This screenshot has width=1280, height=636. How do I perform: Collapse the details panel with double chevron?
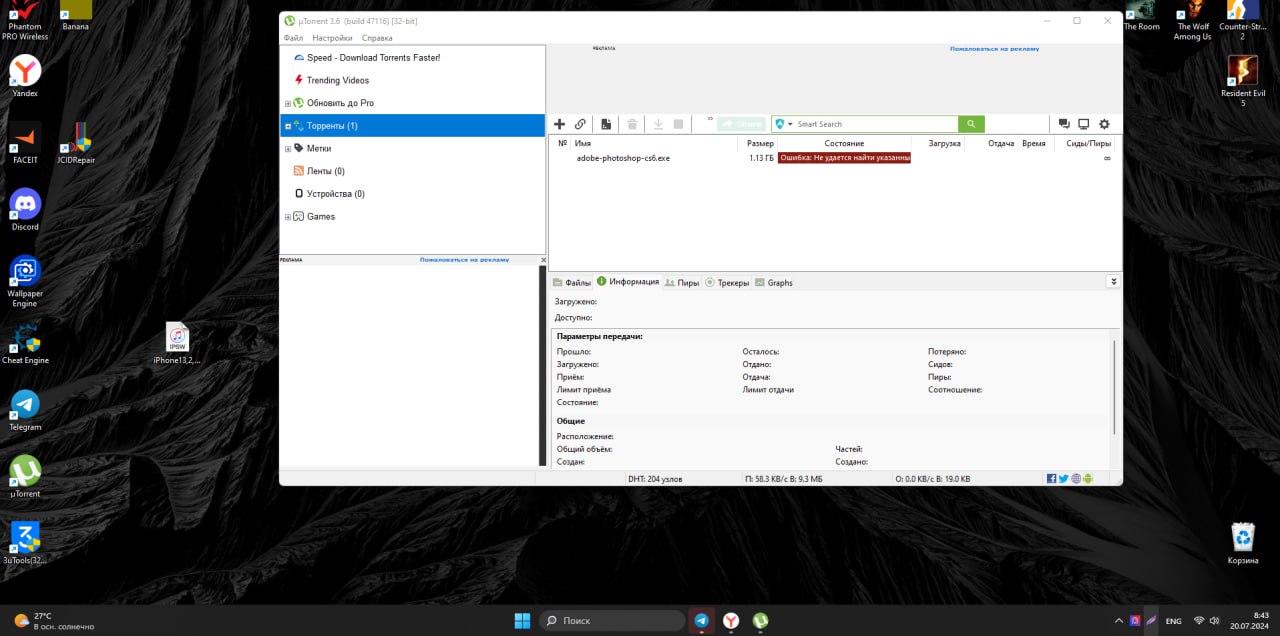[x=1113, y=282]
